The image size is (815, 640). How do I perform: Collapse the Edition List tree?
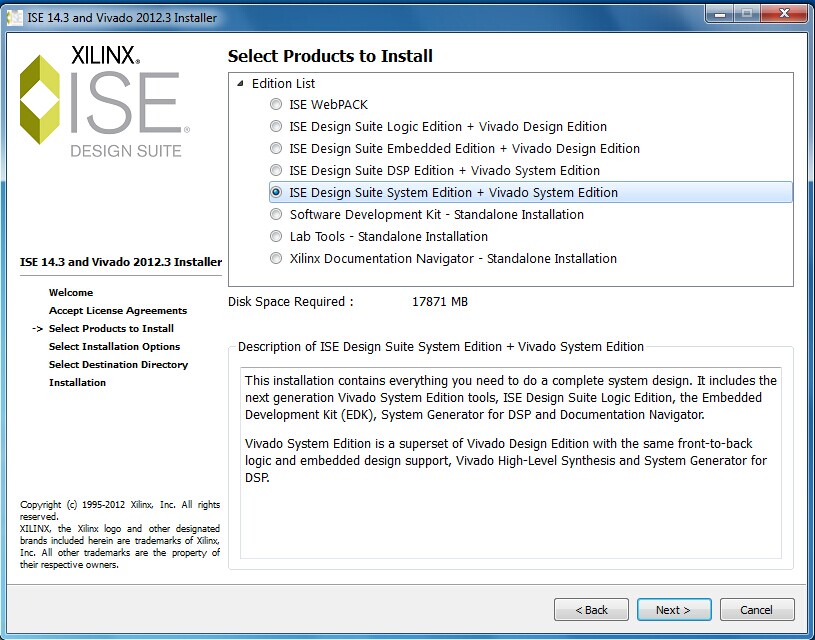point(240,84)
